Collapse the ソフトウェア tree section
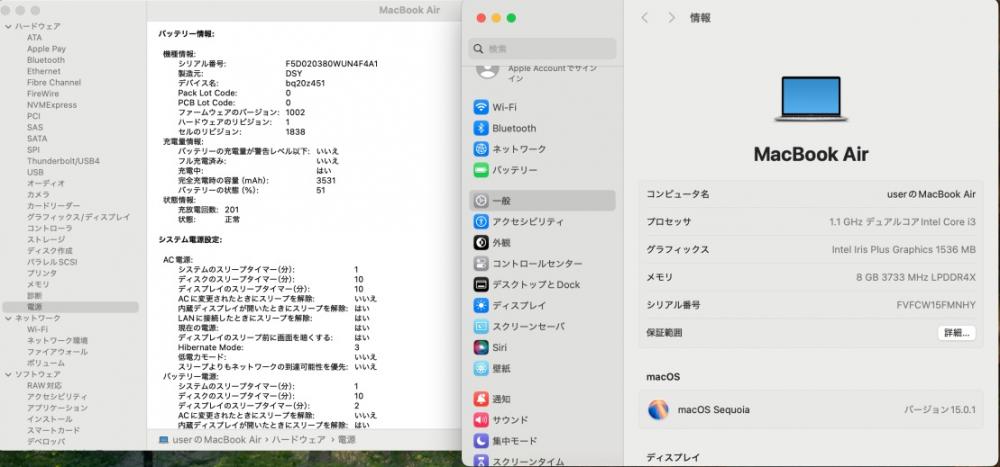Image resolution: width=1000 pixels, height=467 pixels. 8,374
